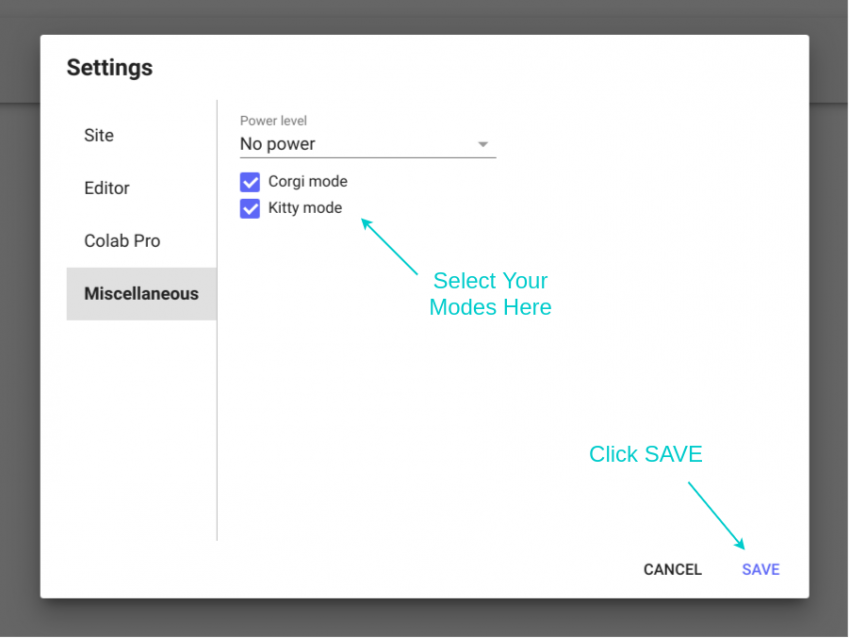Switch to the Site settings tab
The height and width of the screenshot is (638, 850).
click(98, 135)
